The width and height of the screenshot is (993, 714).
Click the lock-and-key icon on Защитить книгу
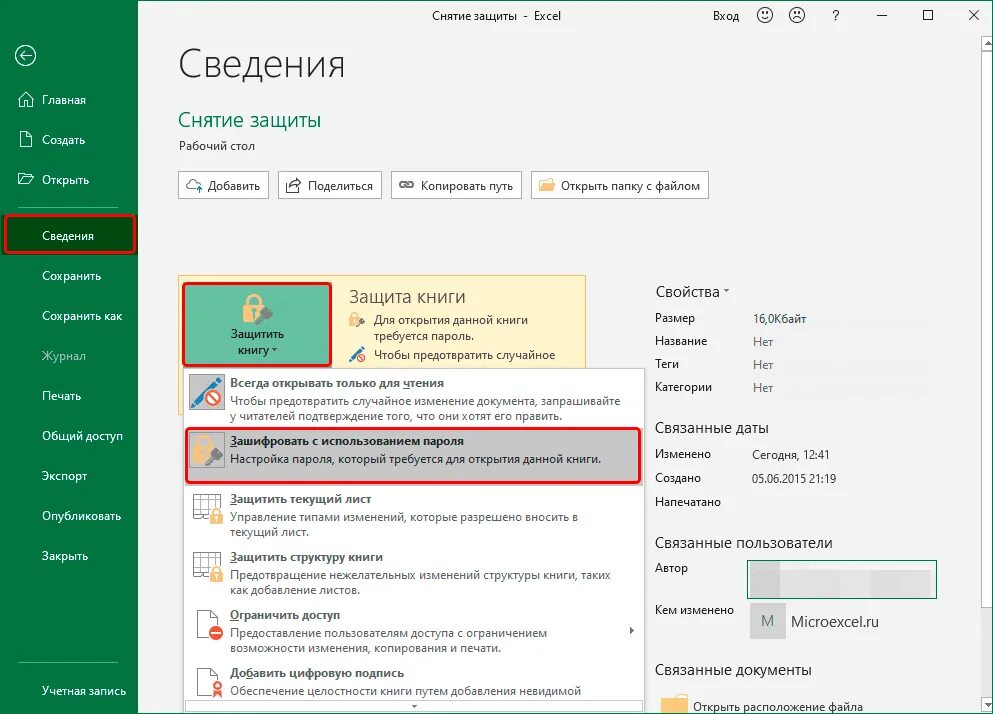(x=256, y=309)
